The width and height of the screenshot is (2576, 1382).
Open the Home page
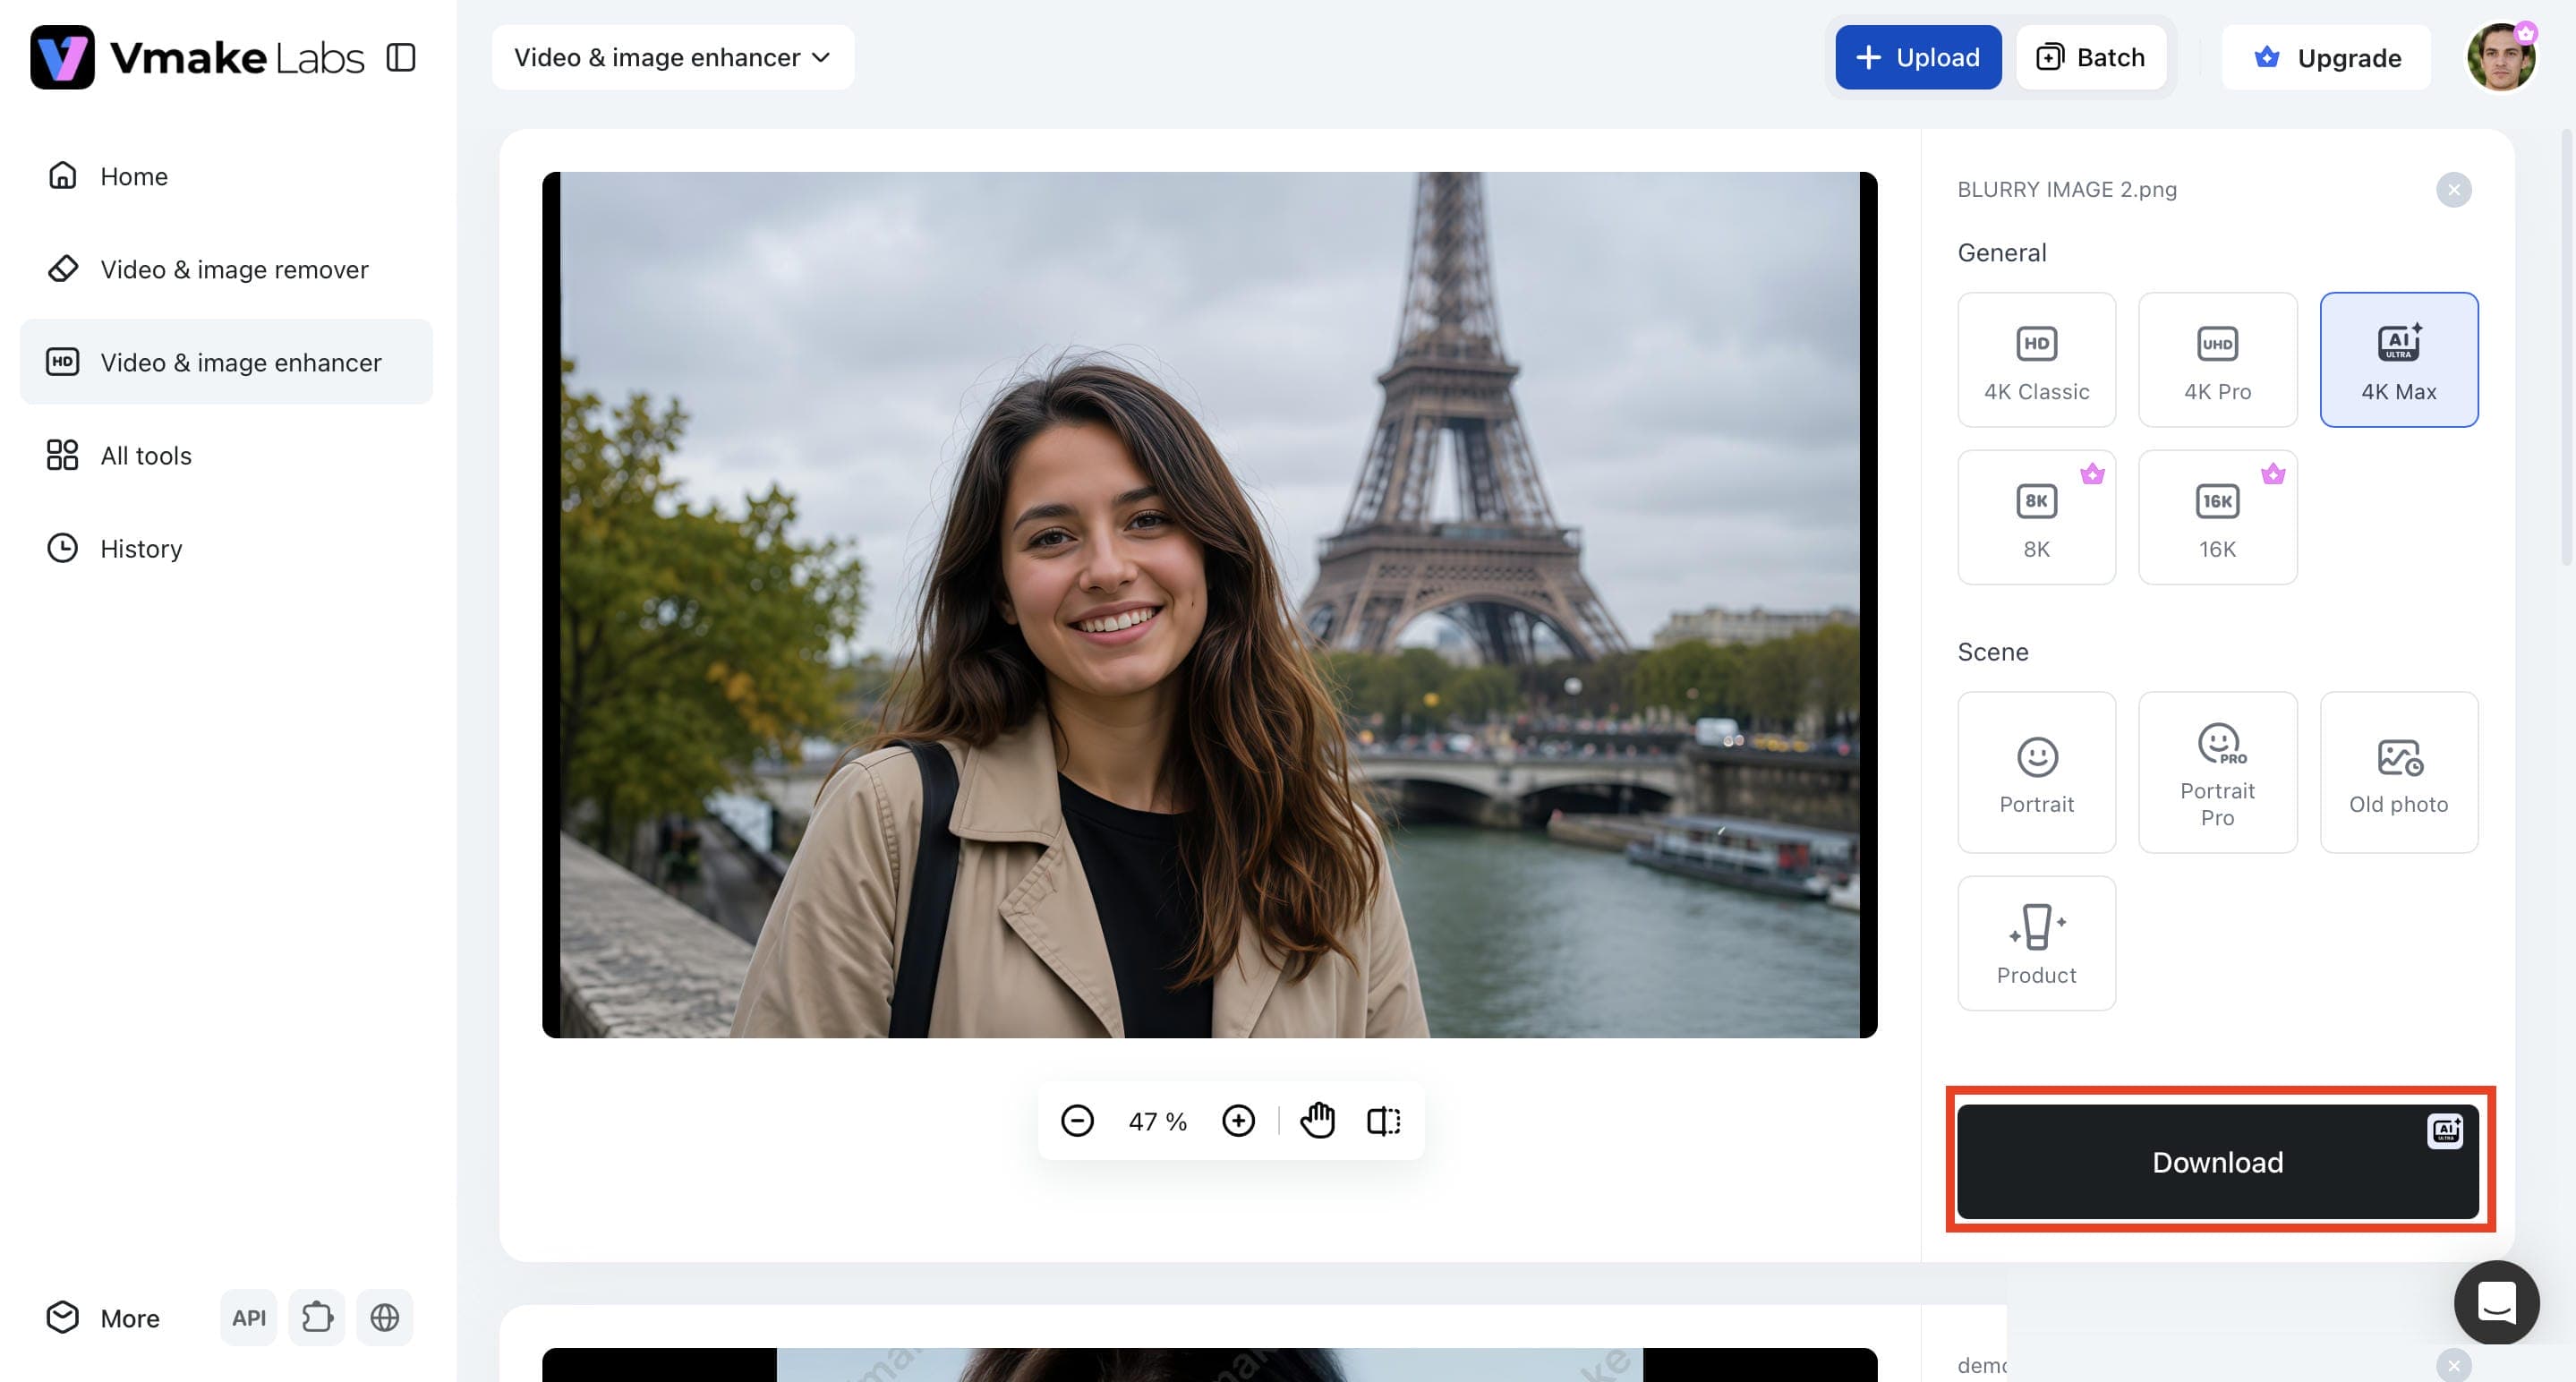point(226,176)
